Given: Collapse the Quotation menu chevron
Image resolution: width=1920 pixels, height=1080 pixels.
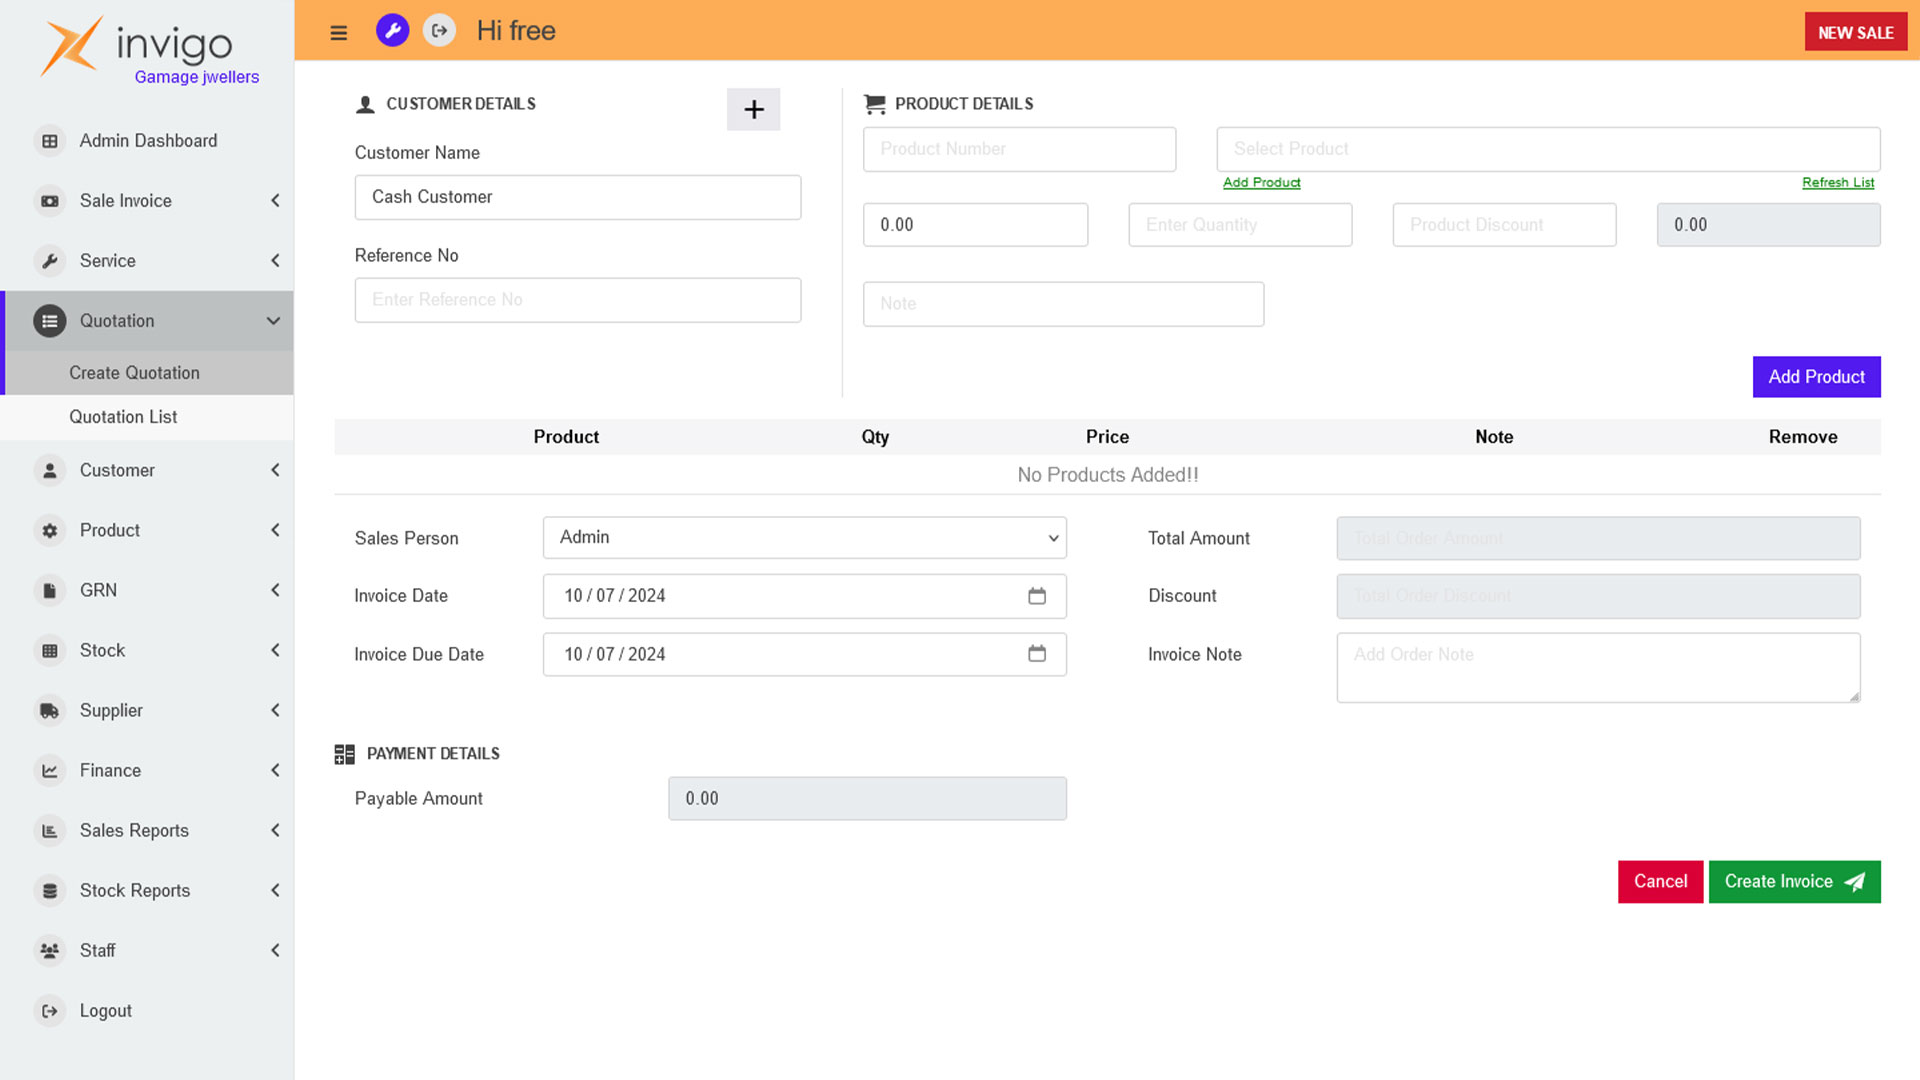Looking at the screenshot, I should pyautogui.click(x=274, y=321).
